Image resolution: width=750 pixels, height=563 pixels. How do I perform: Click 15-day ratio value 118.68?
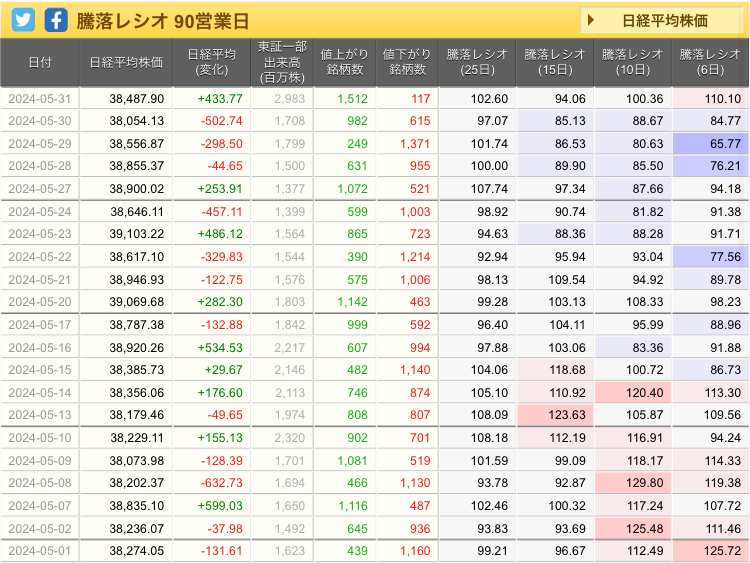pos(567,370)
